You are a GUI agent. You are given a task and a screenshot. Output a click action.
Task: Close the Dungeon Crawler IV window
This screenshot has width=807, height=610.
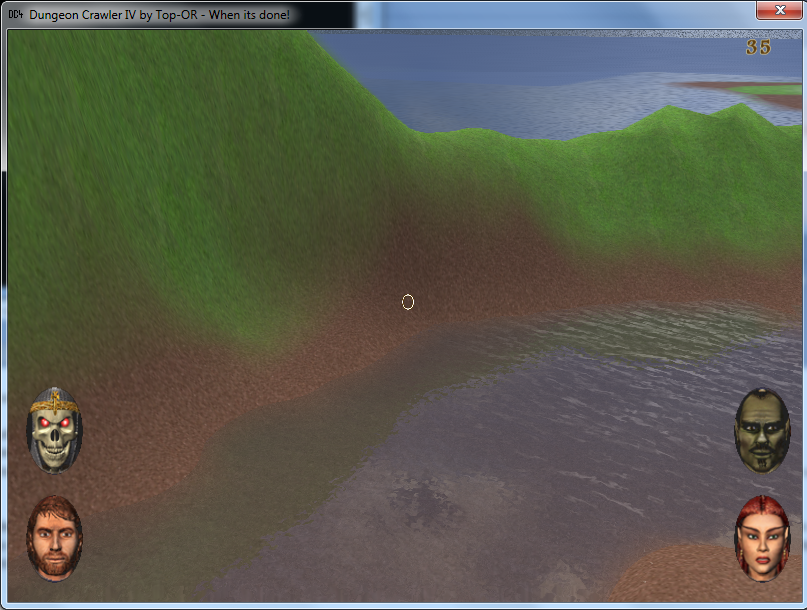[775, 10]
